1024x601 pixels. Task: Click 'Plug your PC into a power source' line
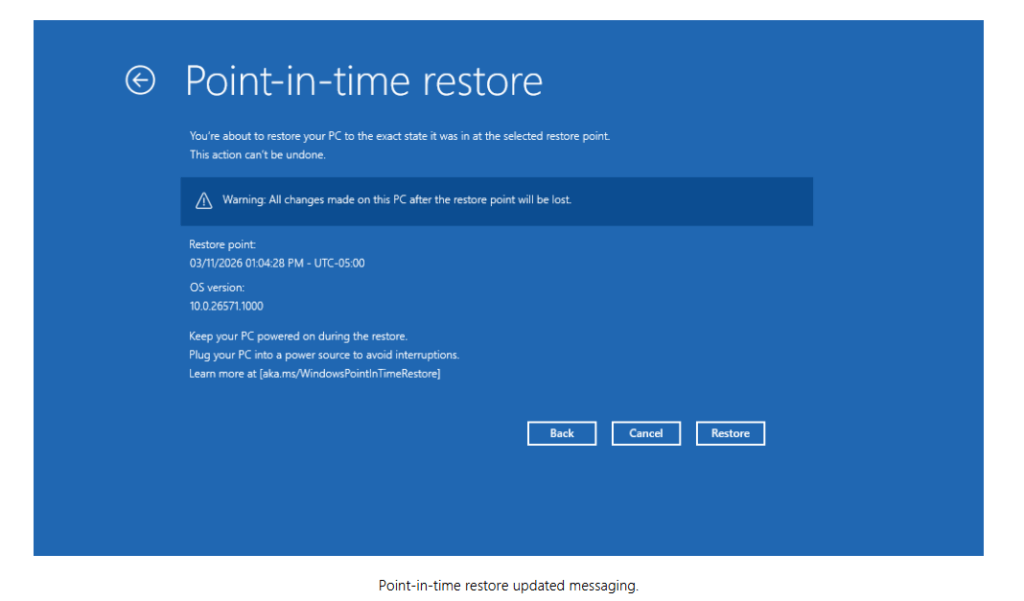tap(324, 355)
